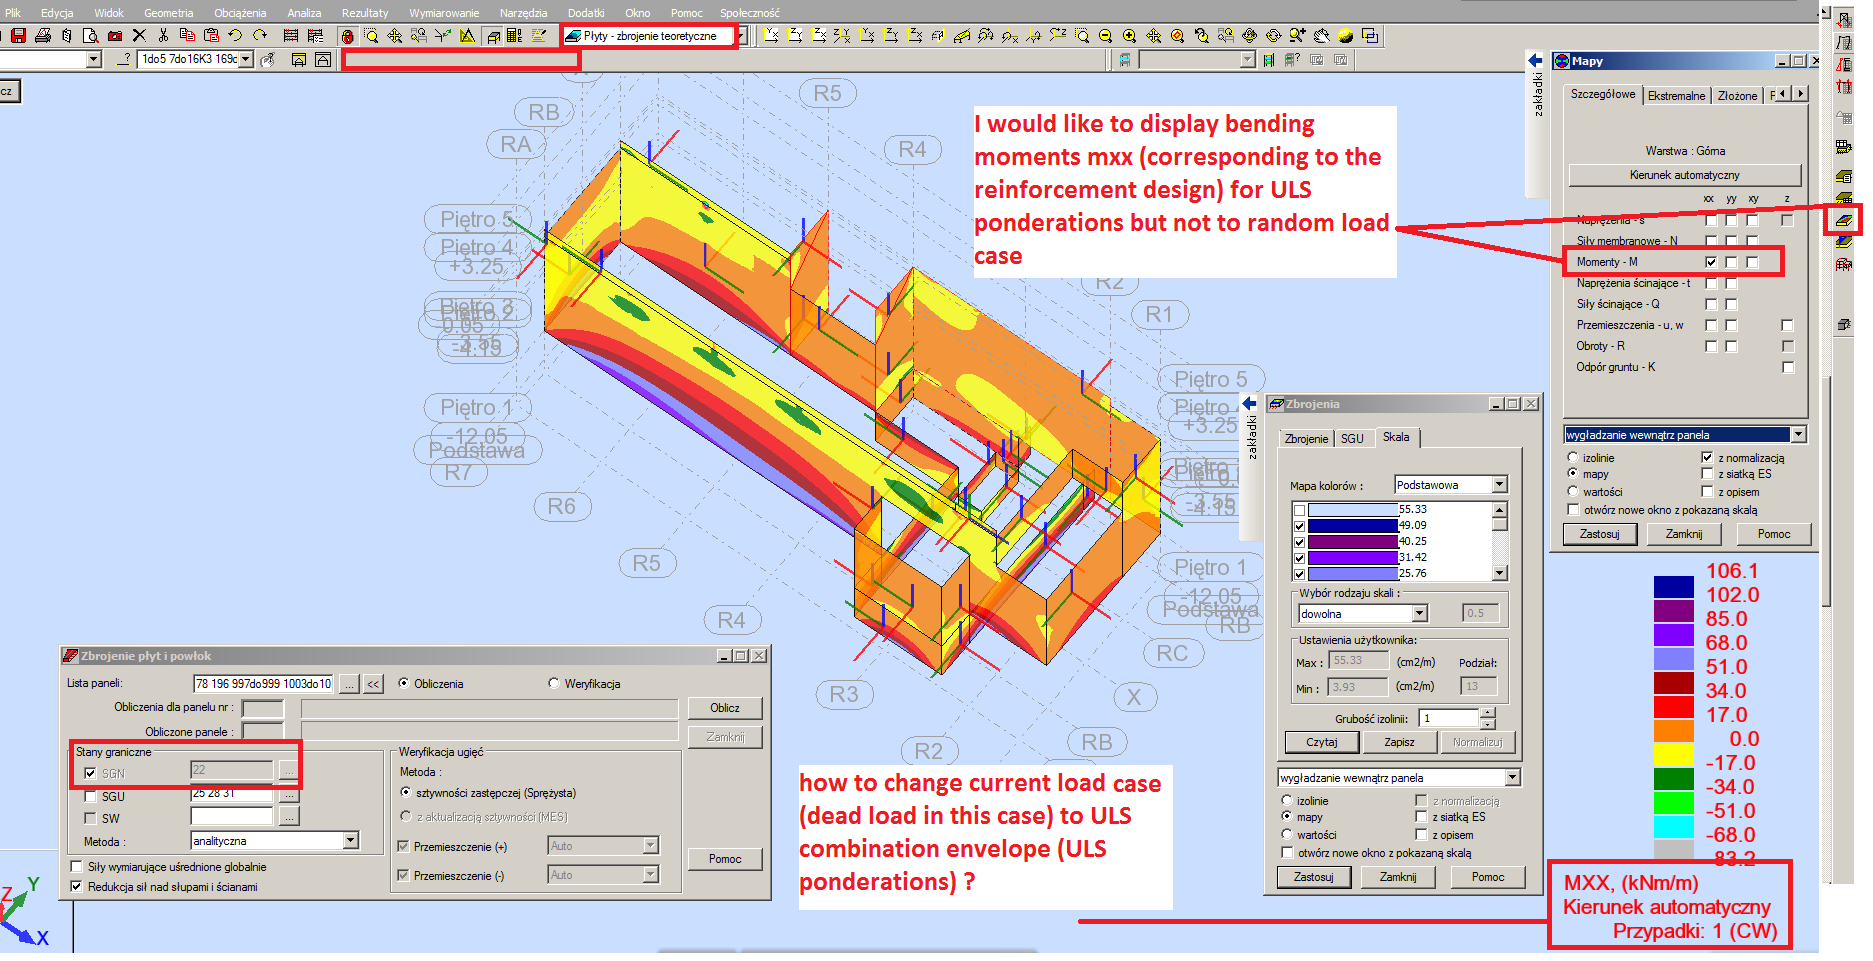Open the Rezultaty menu

point(363,12)
